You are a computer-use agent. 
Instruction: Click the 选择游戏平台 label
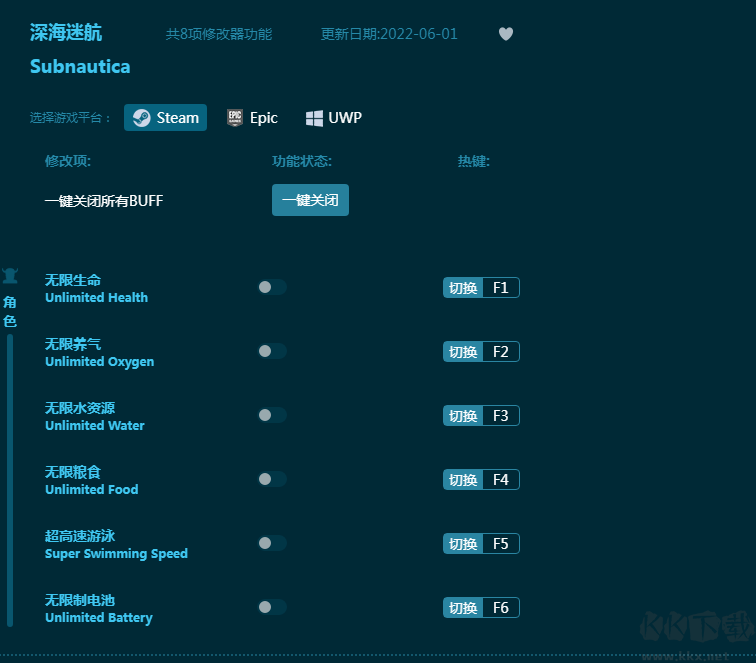(70, 118)
